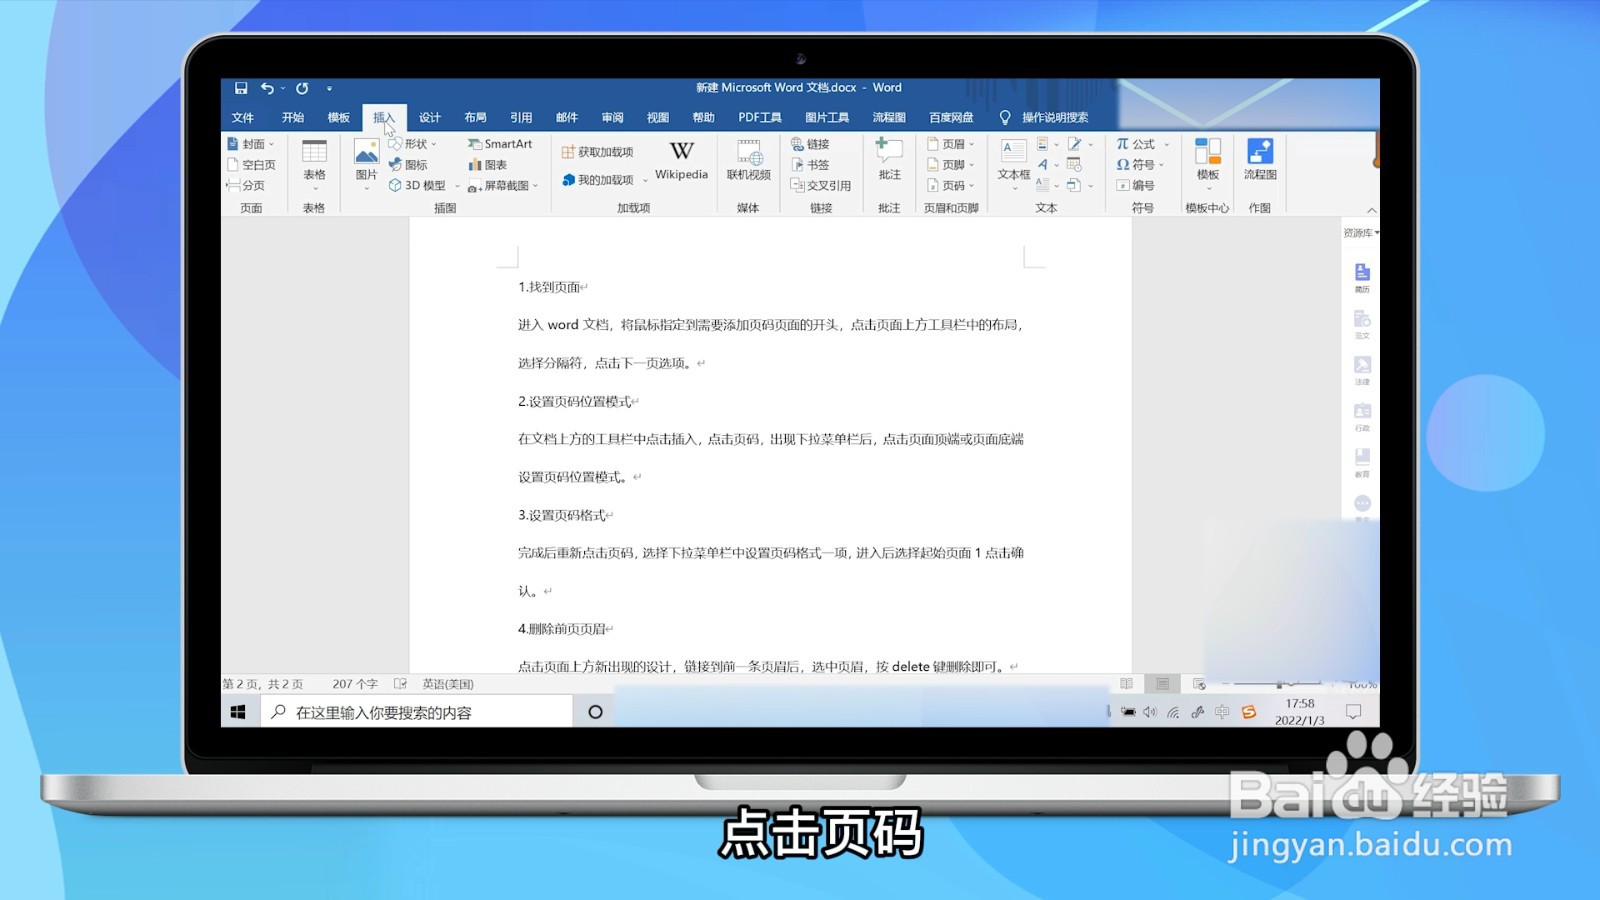Viewport: 1600px width, 900px height.
Task: Switch to read mode view
Action: pyautogui.click(x=1126, y=684)
